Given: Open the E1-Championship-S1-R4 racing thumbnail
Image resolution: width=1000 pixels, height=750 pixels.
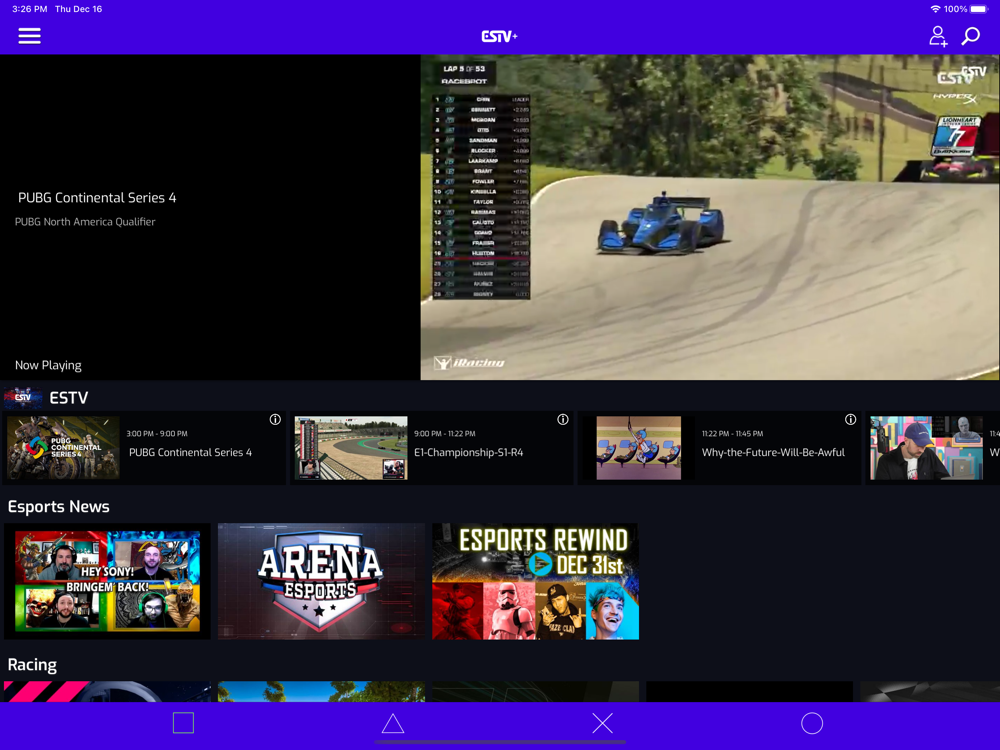Looking at the screenshot, I should pos(351,448).
